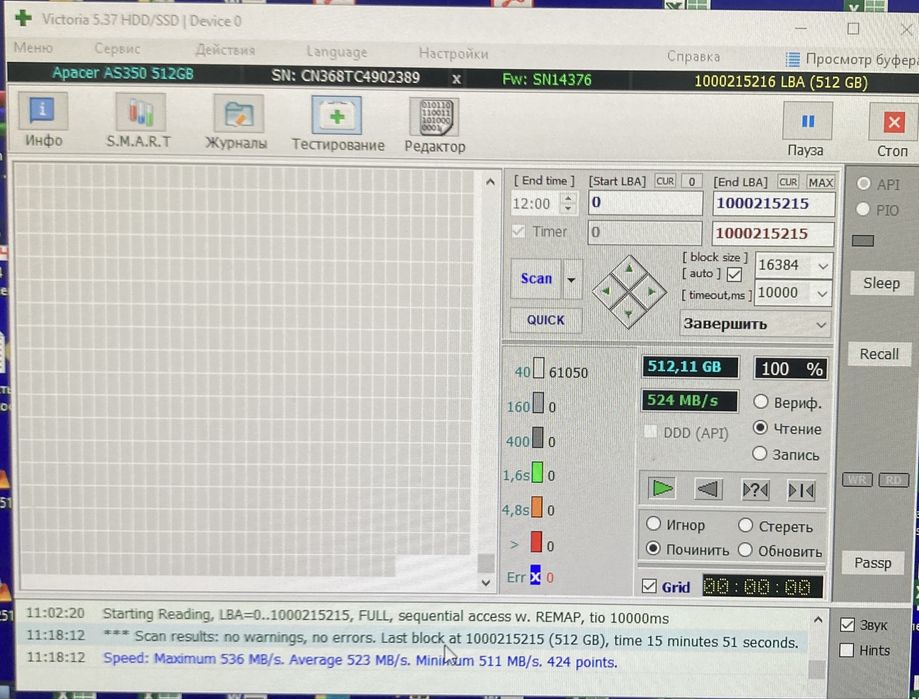Click the green 1,6s block color swatch
The height and width of the screenshot is (699, 919).
(x=537, y=472)
